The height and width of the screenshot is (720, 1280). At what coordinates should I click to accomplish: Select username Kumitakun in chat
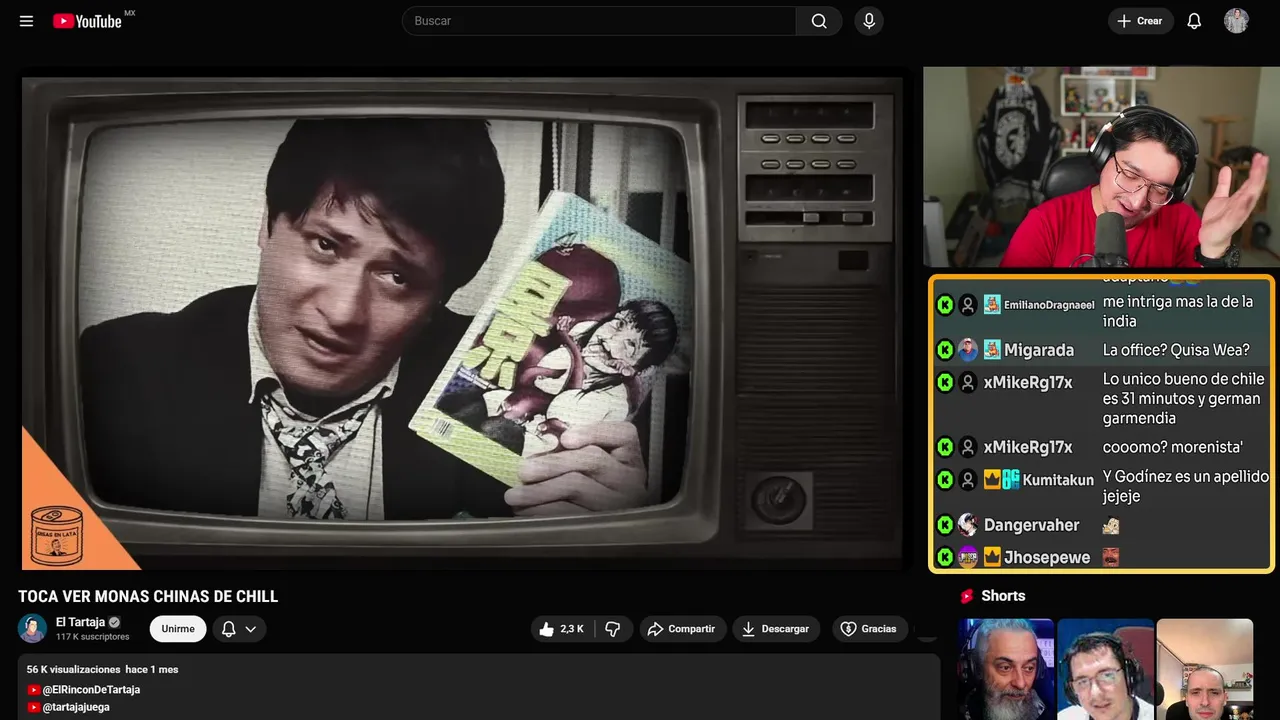(x=1058, y=480)
